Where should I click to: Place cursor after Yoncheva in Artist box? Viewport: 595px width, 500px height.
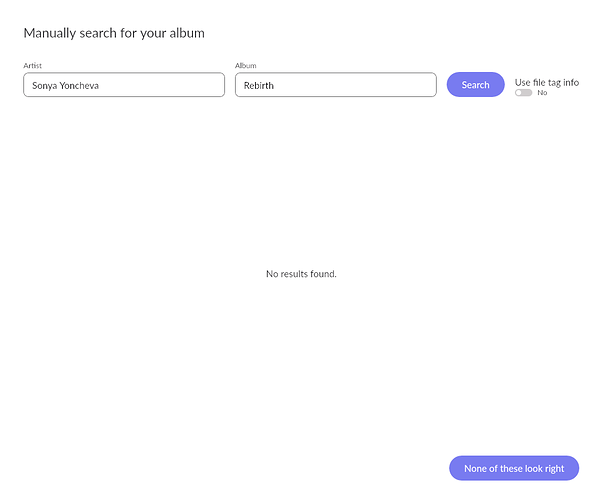(99, 86)
